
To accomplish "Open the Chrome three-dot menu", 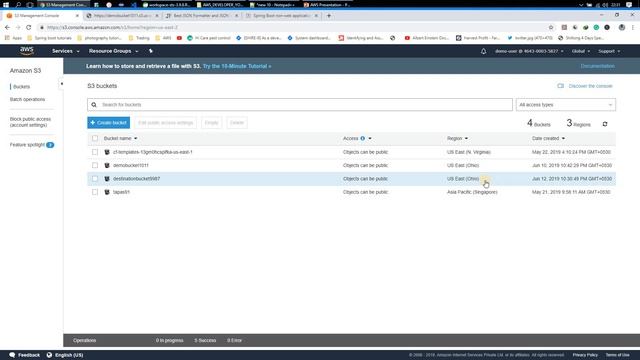I will pos(633,27).
